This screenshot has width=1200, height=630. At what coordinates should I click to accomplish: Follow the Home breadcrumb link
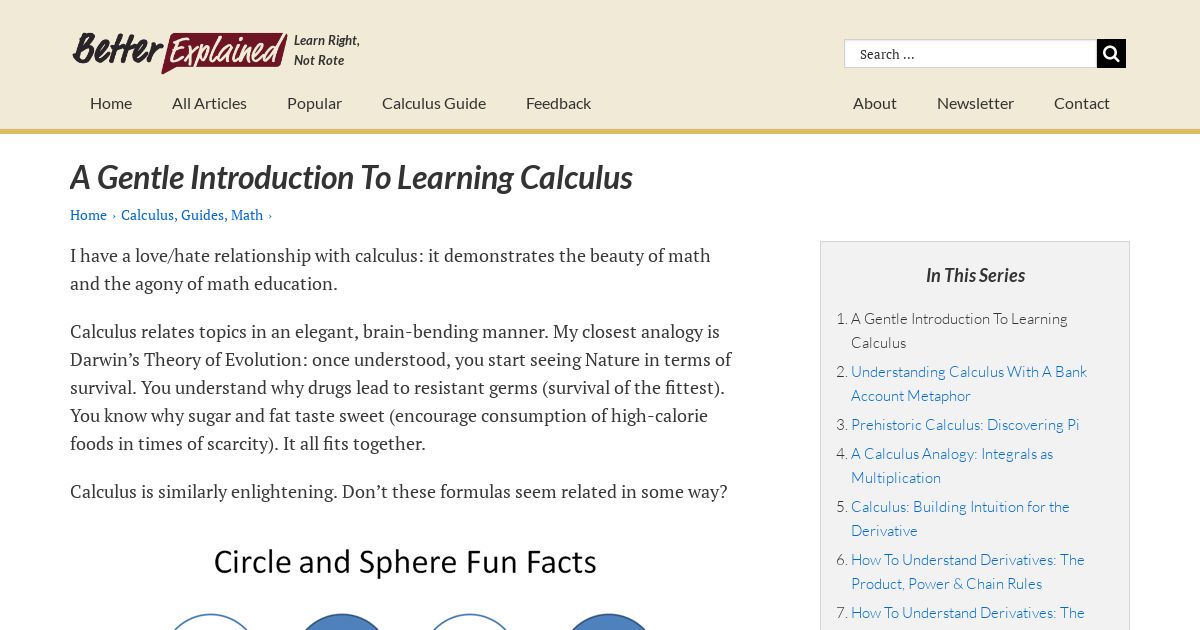[x=88, y=215]
